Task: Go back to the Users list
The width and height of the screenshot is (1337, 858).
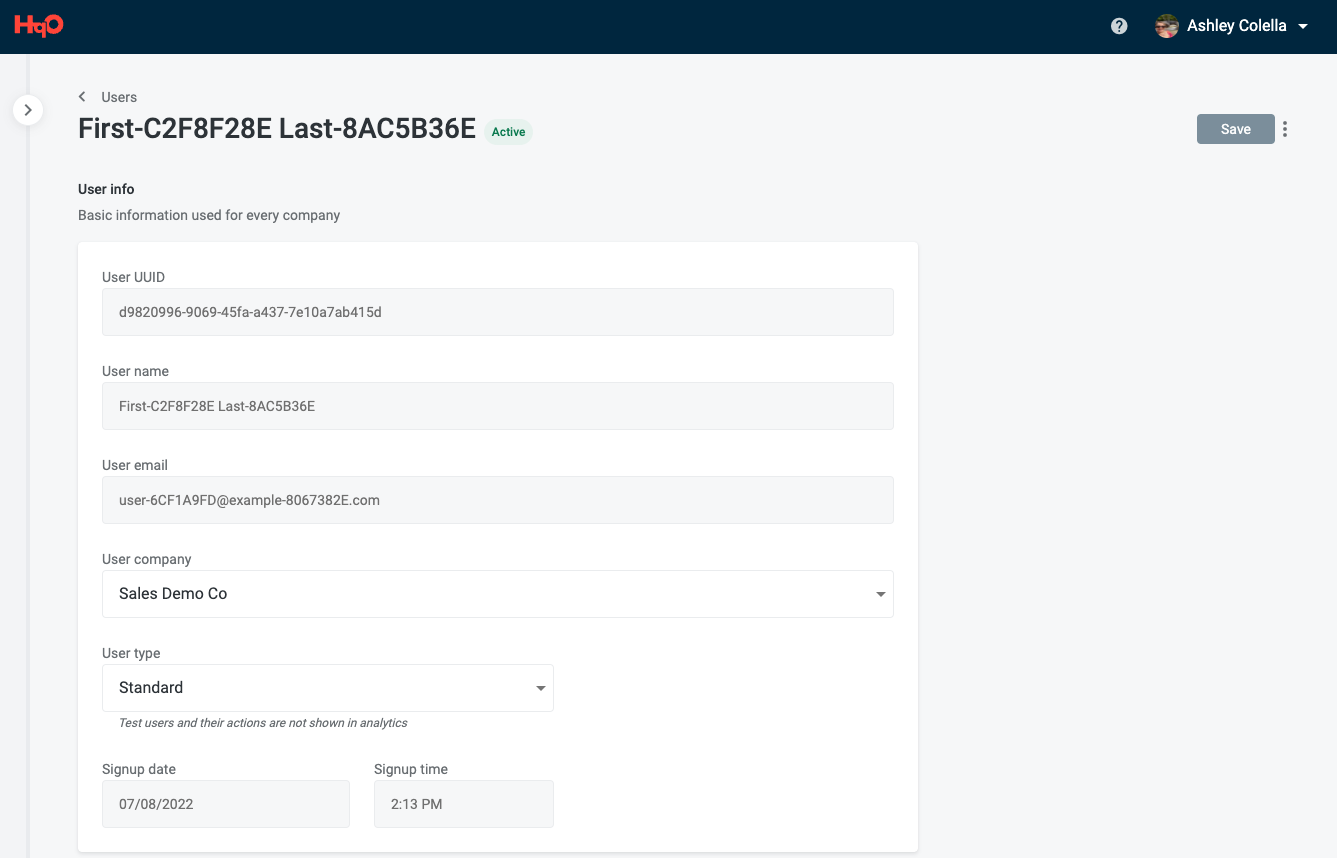Action: [119, 97]
